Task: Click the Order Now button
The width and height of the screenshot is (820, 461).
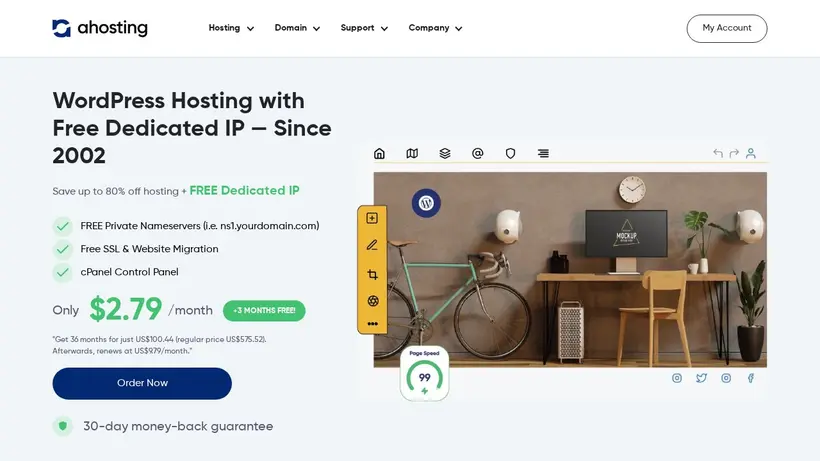Action: (x=142, y=383)
